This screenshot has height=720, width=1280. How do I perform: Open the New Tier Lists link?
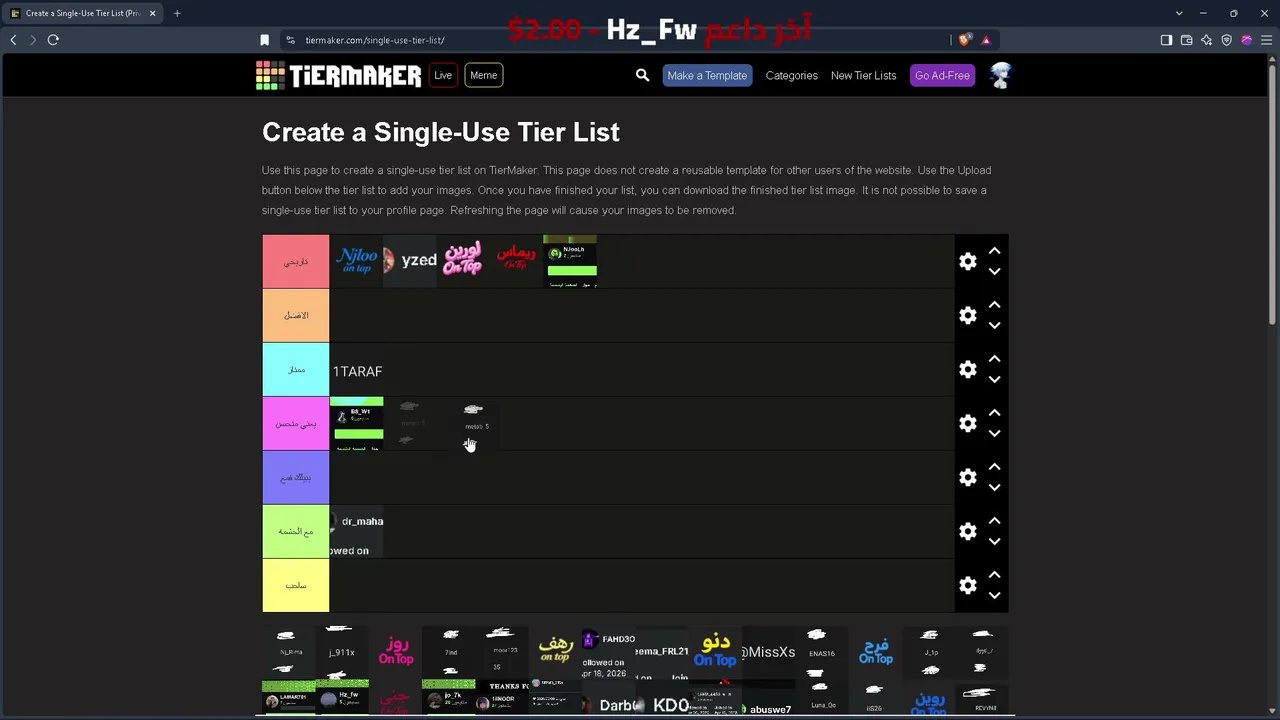863,75
